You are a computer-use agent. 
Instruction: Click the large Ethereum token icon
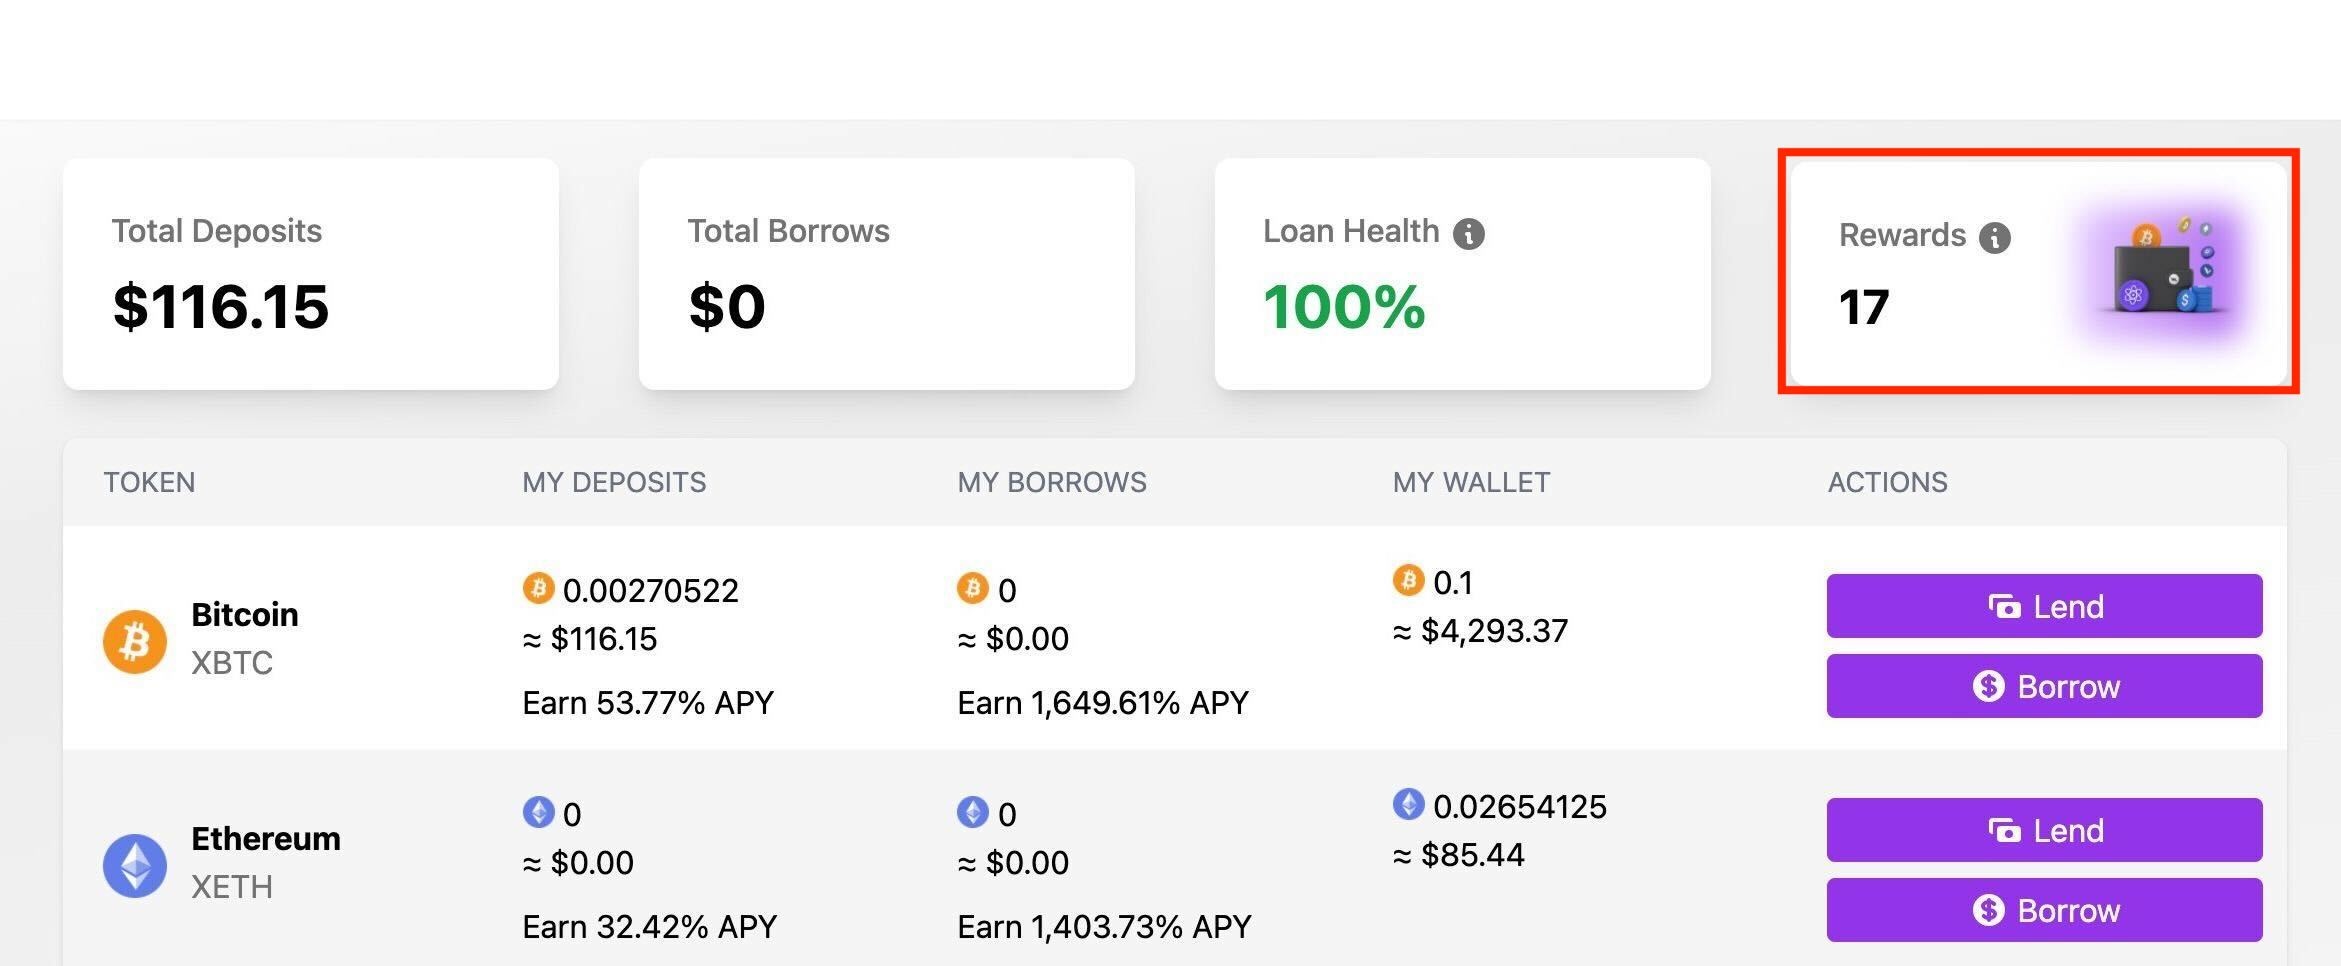coord(135,865)
